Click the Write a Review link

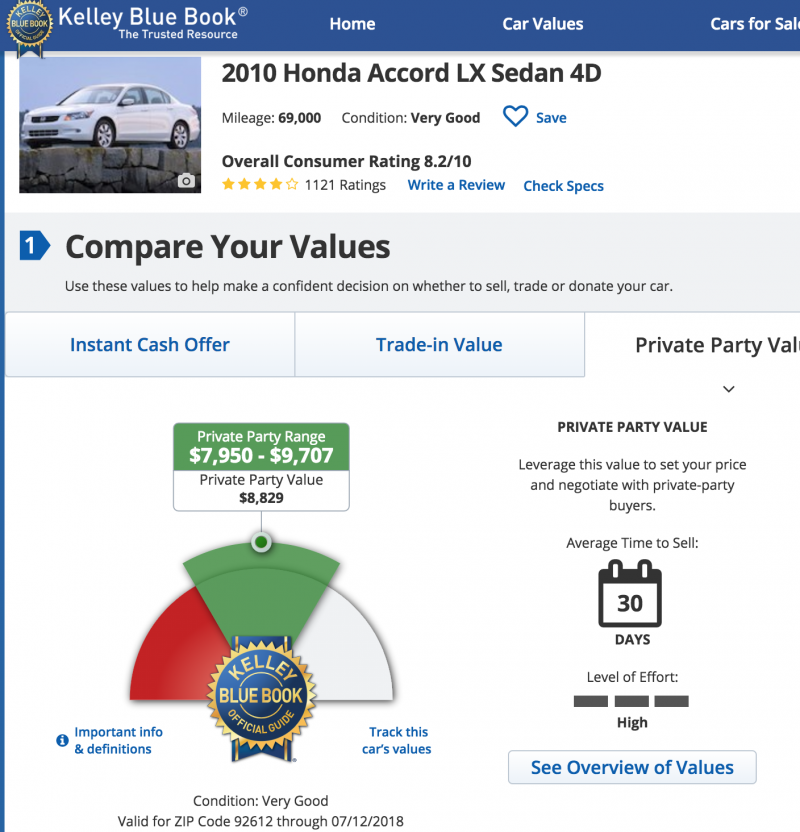(x=456, y=185)
